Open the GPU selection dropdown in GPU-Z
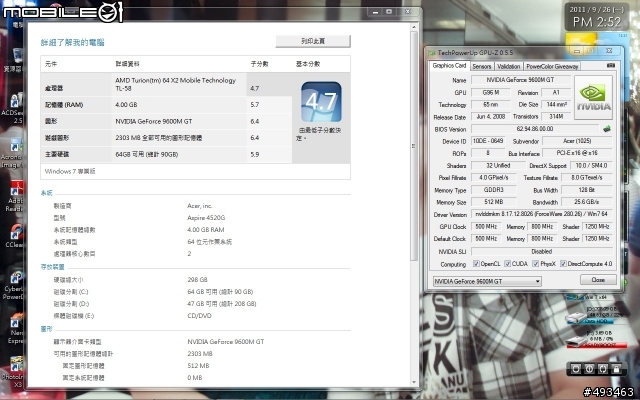The height and width of the screenshot is (400, 640). tap(487, 281)
